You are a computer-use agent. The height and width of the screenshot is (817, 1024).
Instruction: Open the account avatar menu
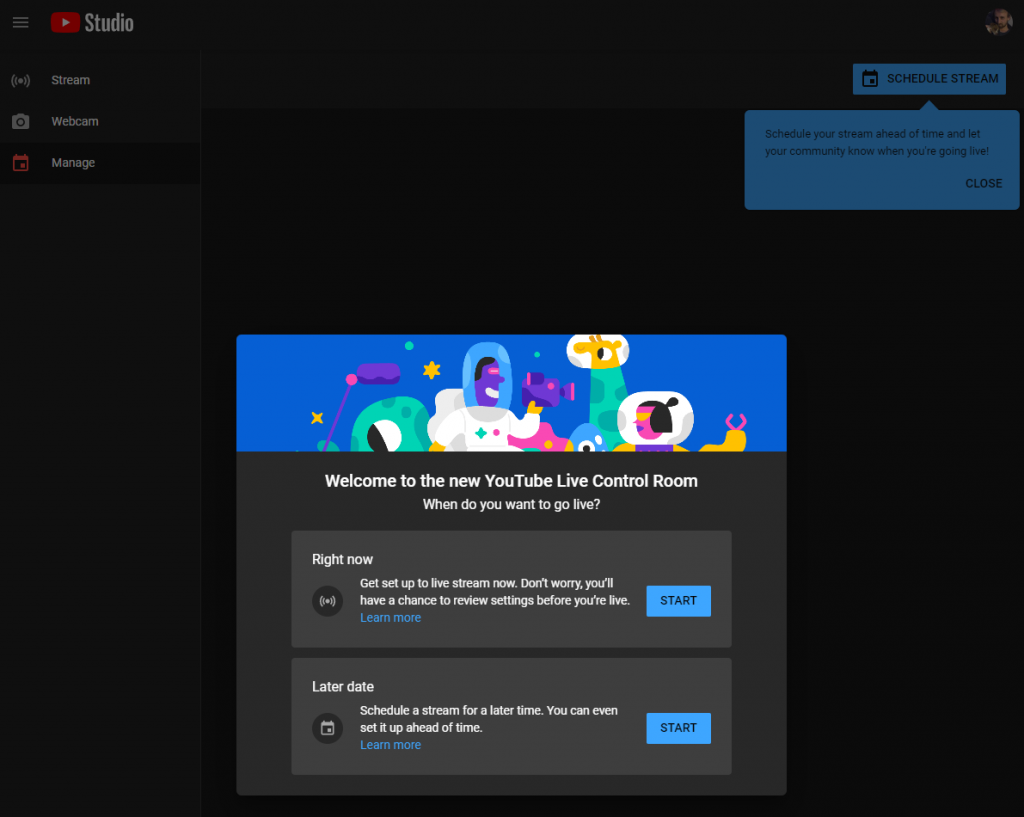(999, 22)
